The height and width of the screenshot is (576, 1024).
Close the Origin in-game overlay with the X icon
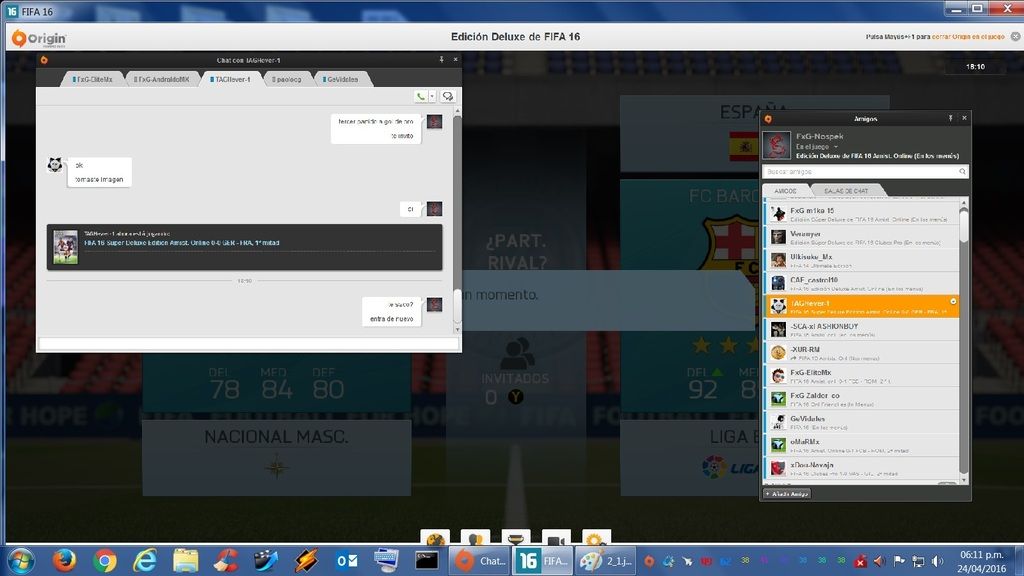click(1016, 37)
